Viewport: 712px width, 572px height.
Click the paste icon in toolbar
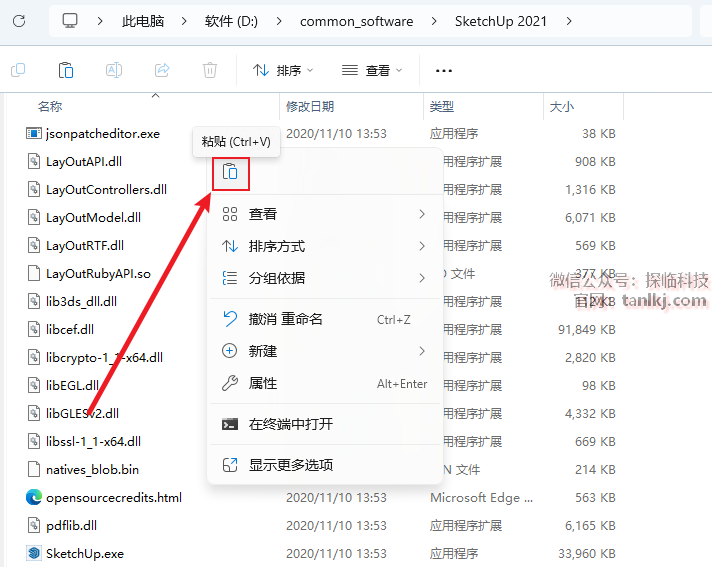[x=66, y=70]
